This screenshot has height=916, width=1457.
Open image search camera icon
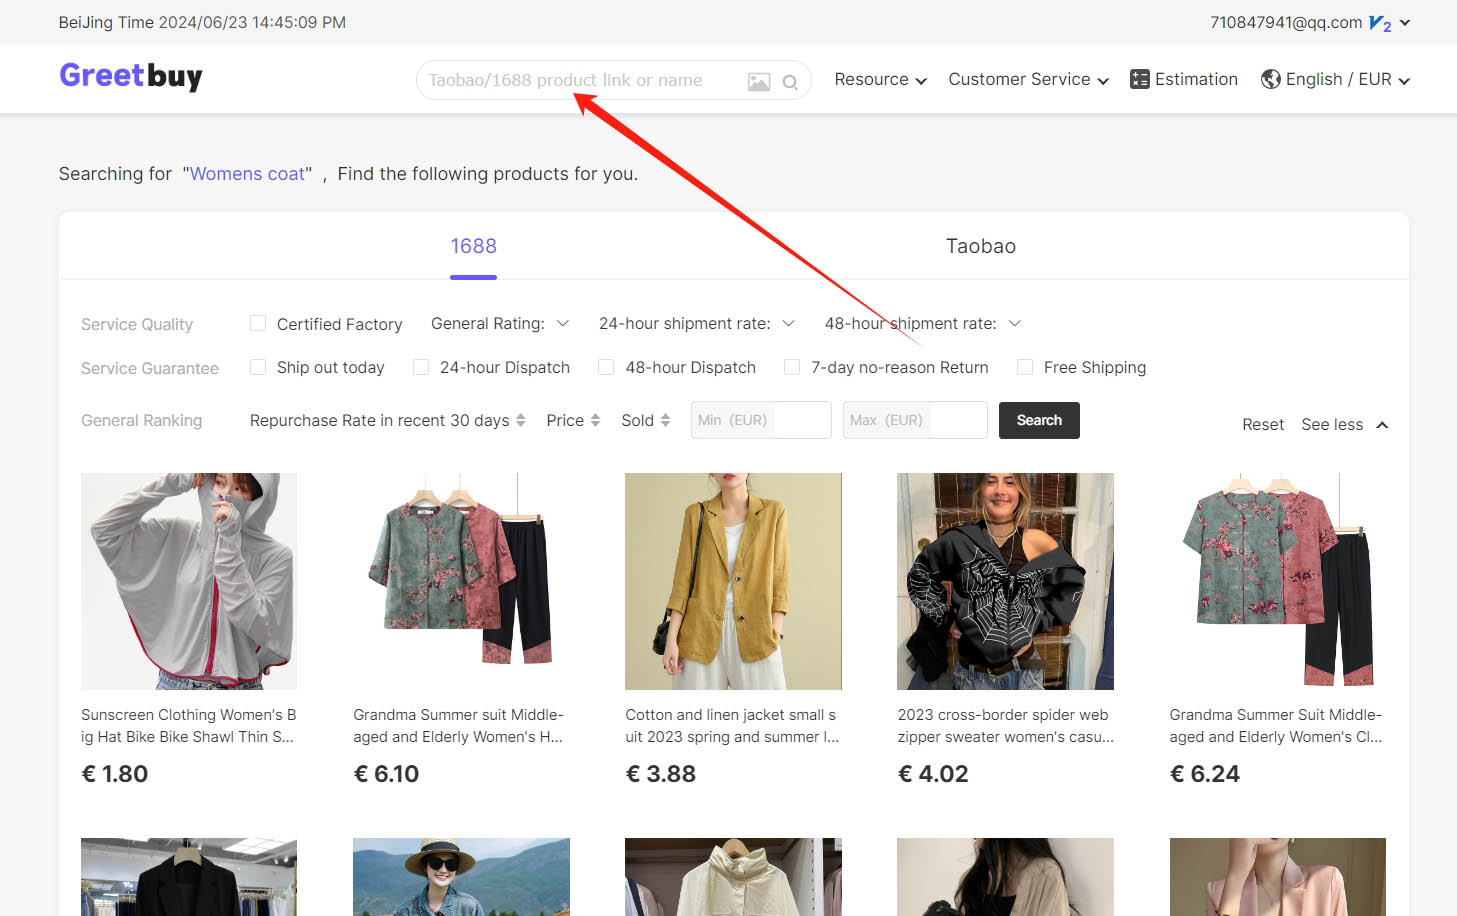point(759,82)
